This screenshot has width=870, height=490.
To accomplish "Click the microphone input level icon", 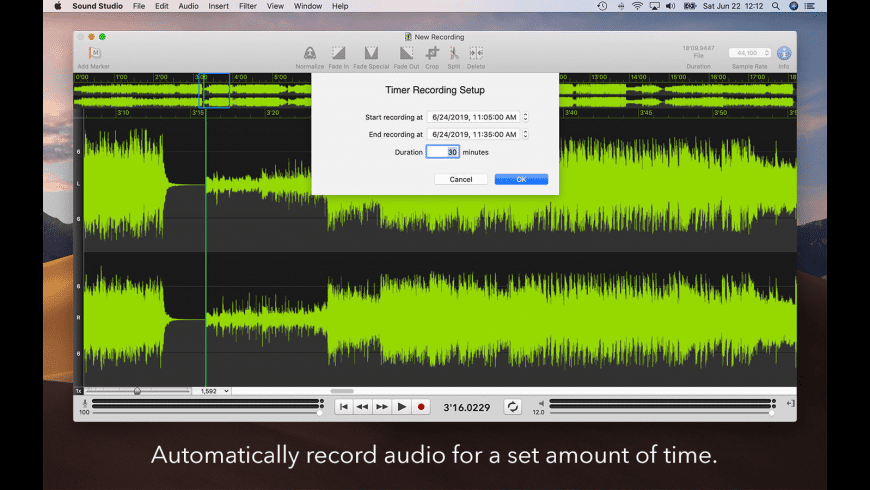I will coord(85,403).
